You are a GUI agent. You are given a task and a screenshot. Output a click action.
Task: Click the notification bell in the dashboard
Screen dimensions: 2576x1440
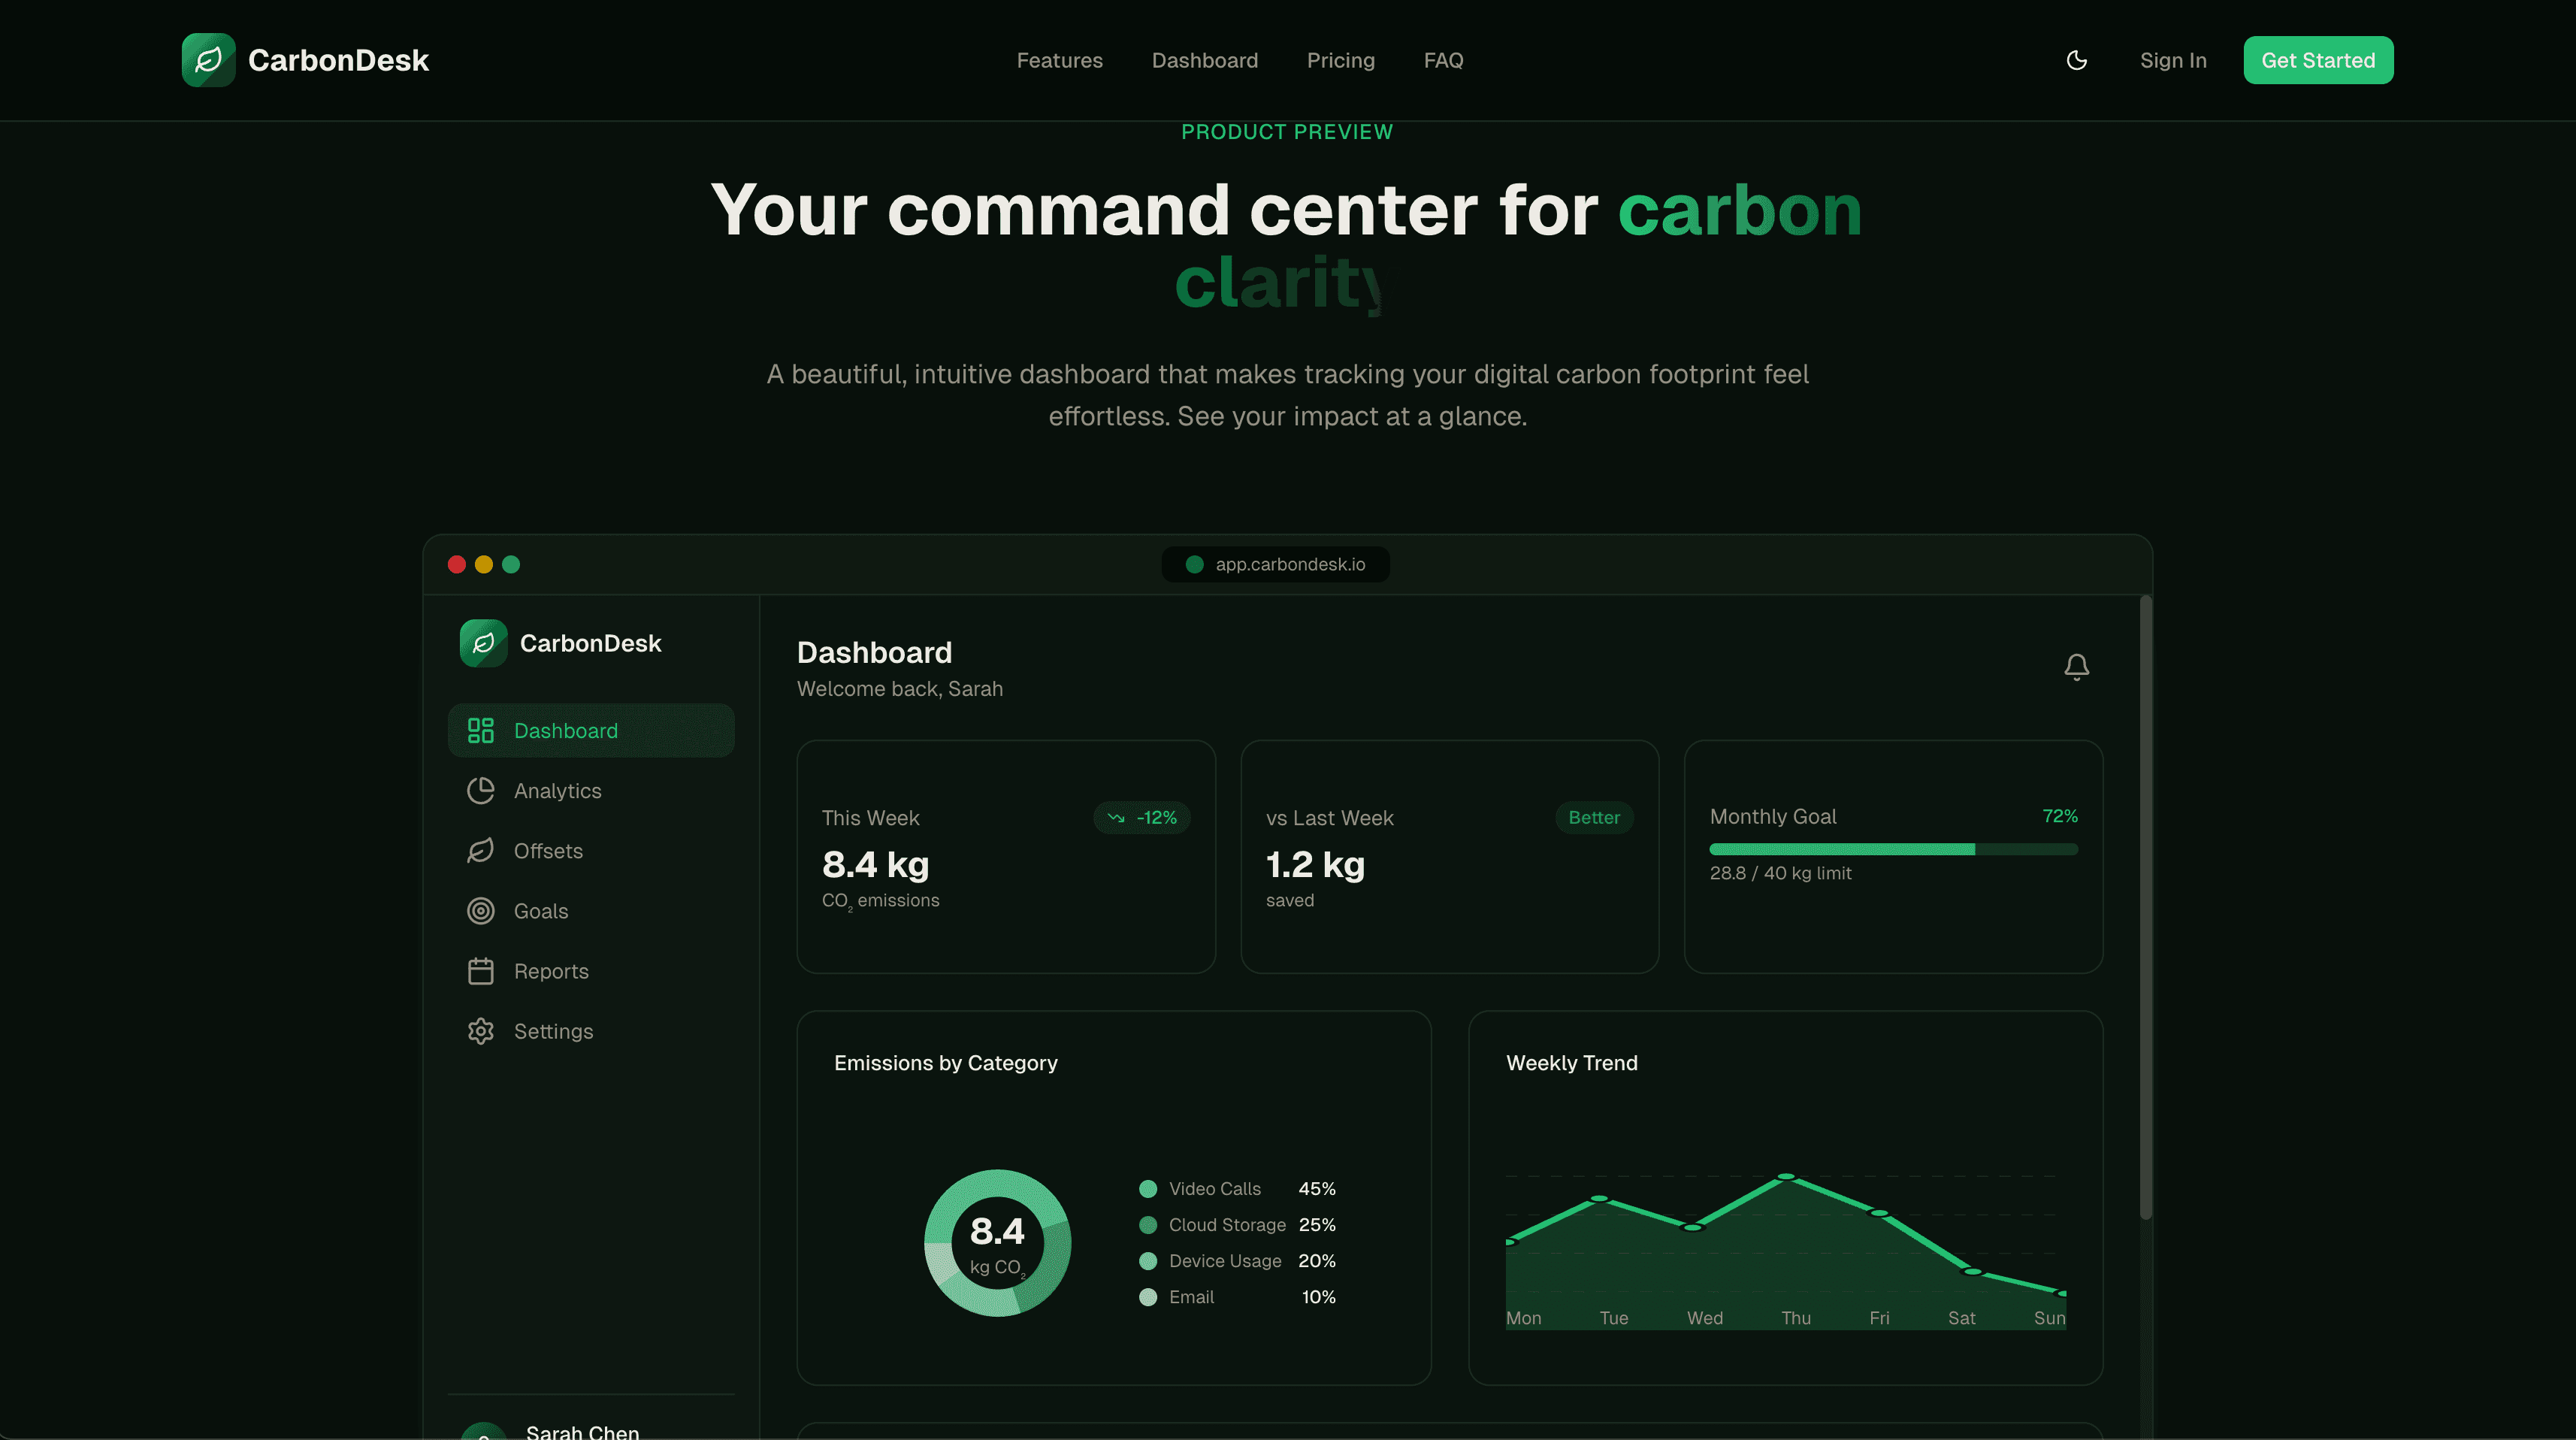[2076, 666]
